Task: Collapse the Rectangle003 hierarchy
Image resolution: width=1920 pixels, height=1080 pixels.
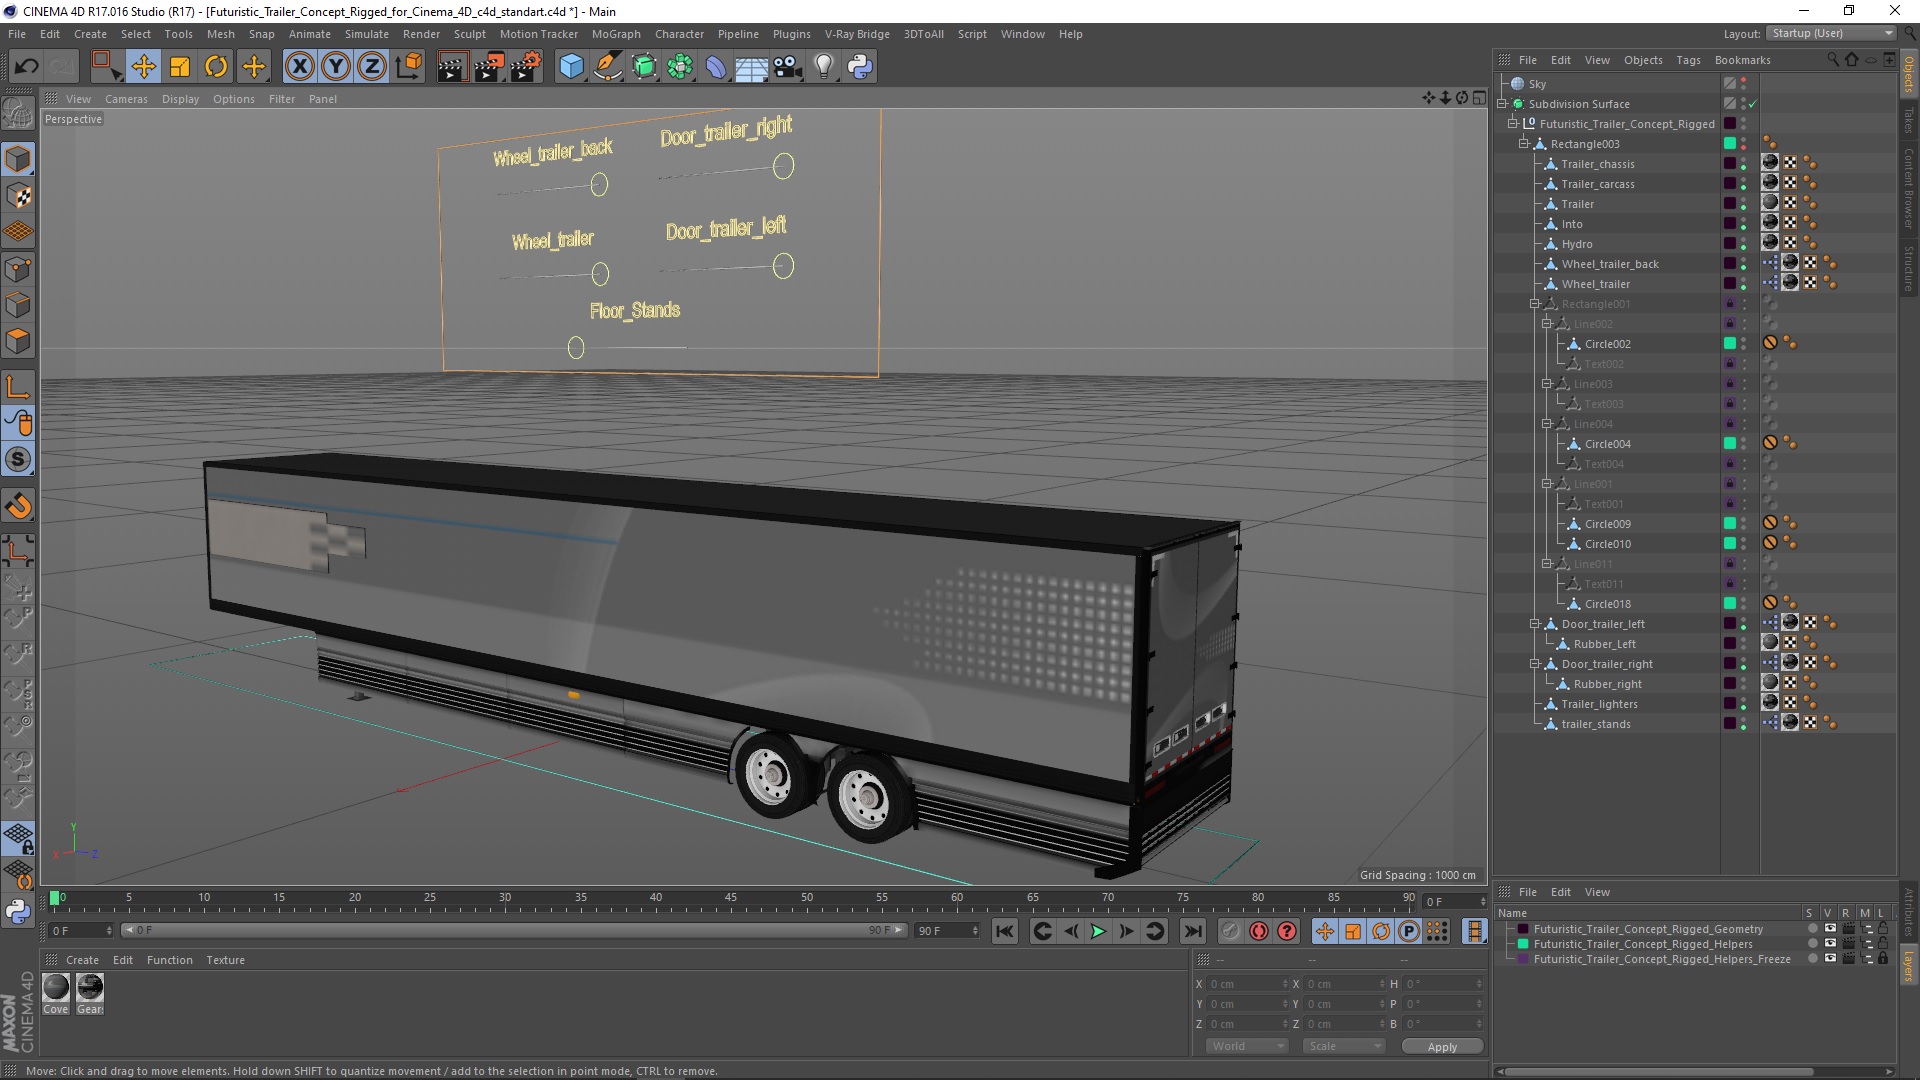Action: [x=1524, y=144]
